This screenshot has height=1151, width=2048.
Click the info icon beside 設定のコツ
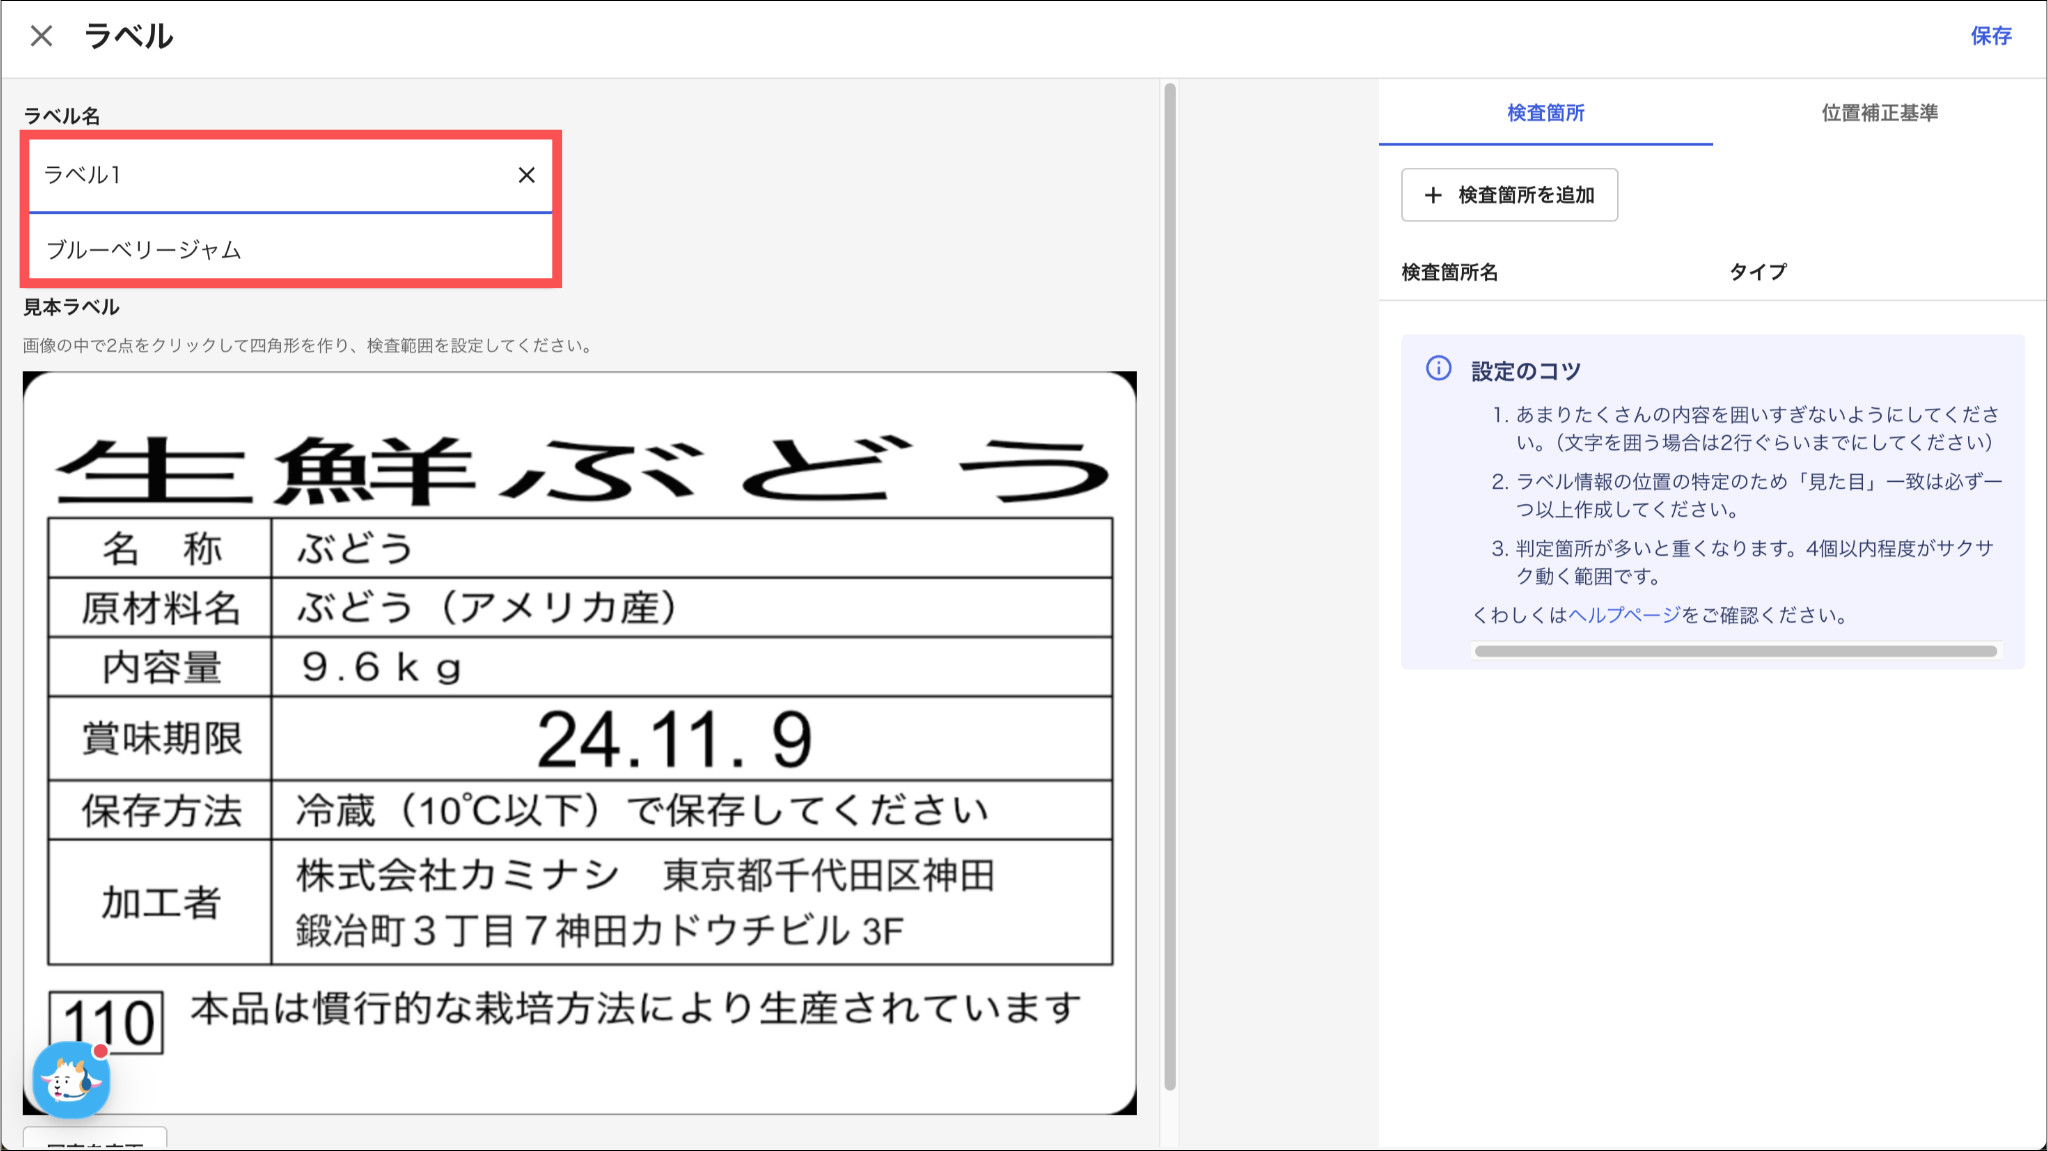pyautogui.click(x=1438, y=369)
